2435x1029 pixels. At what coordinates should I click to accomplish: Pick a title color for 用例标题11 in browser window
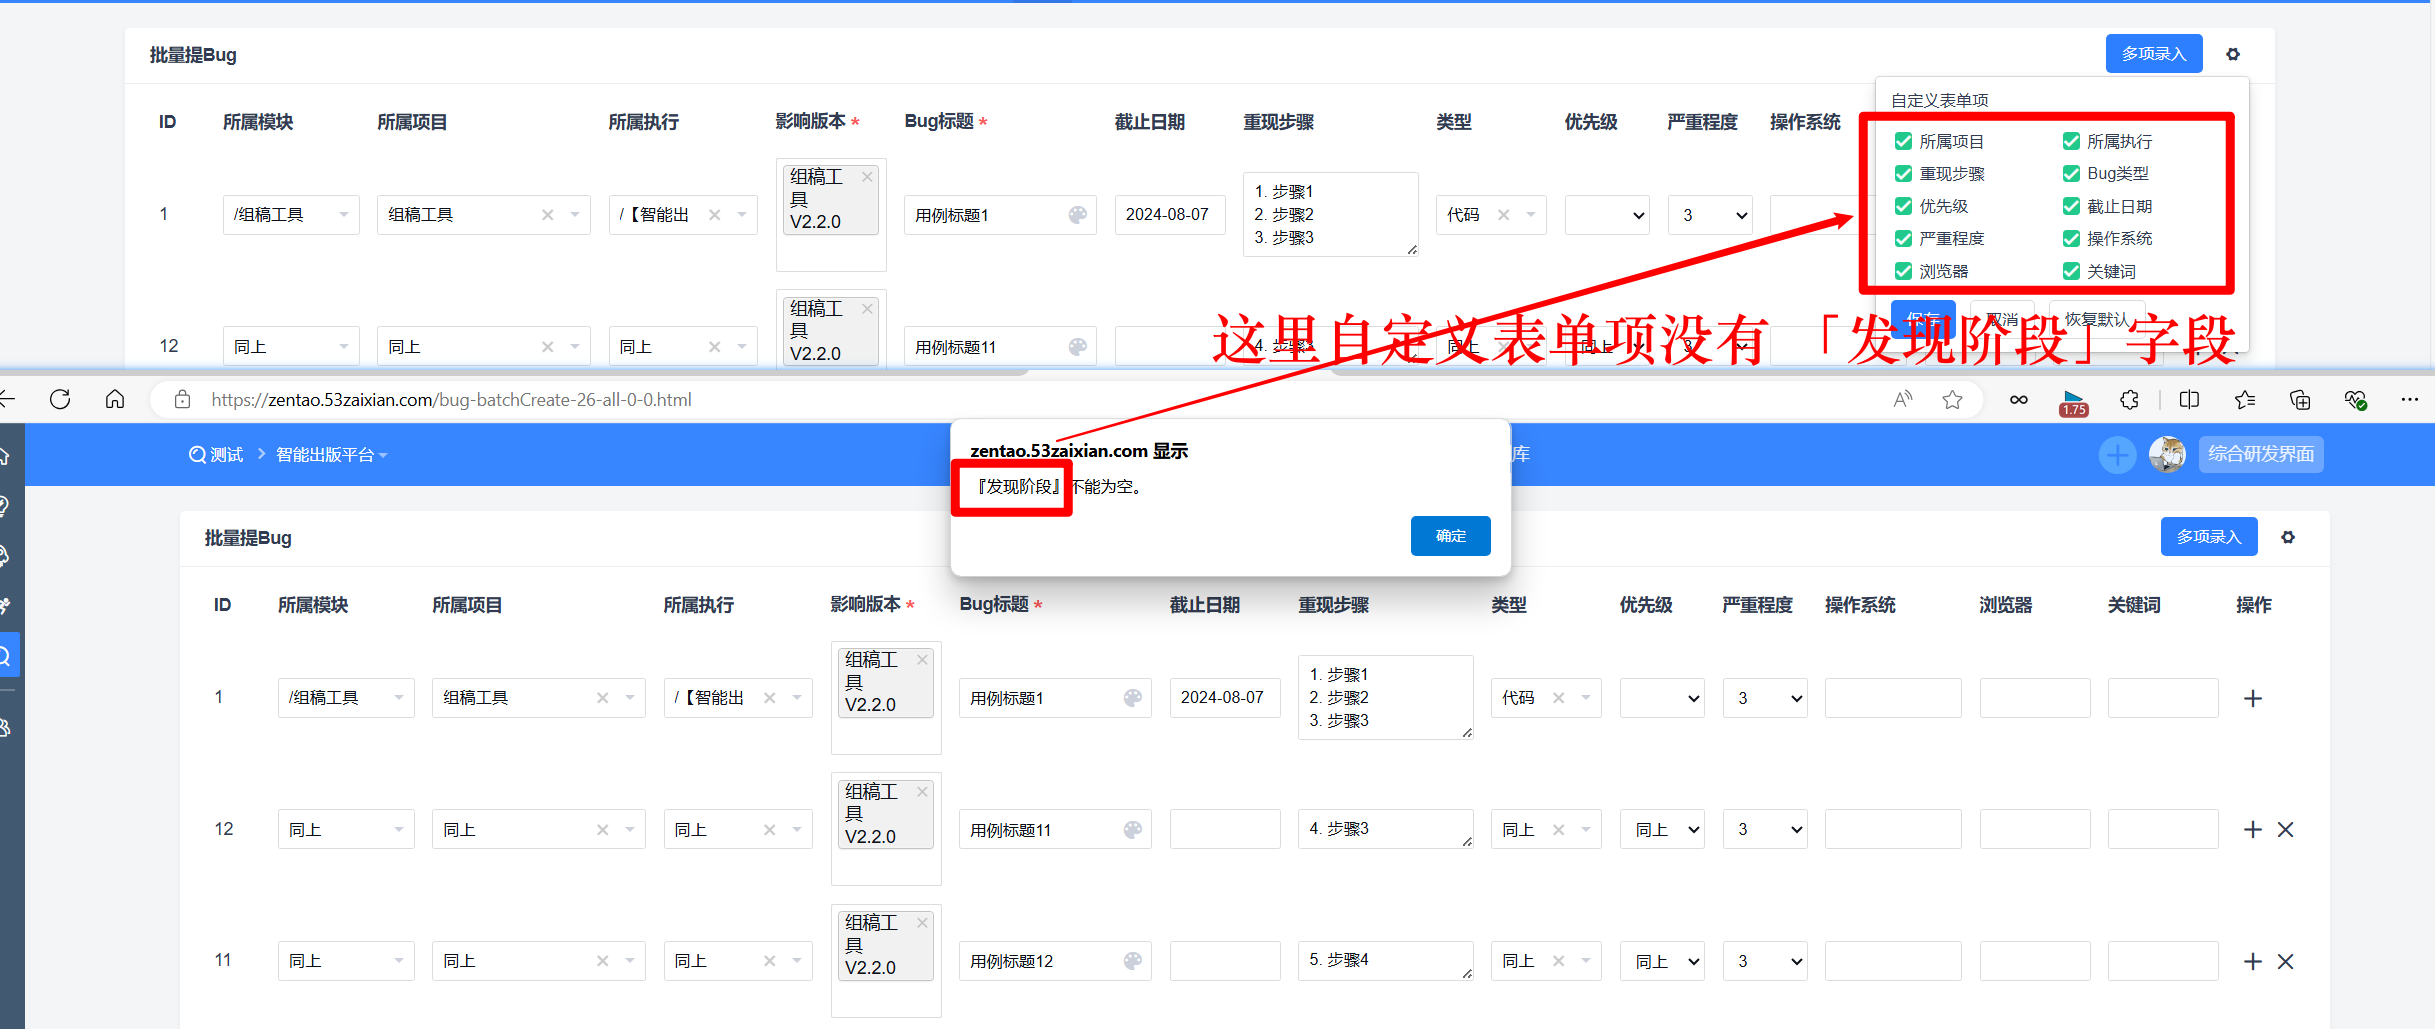(1132, 829)
